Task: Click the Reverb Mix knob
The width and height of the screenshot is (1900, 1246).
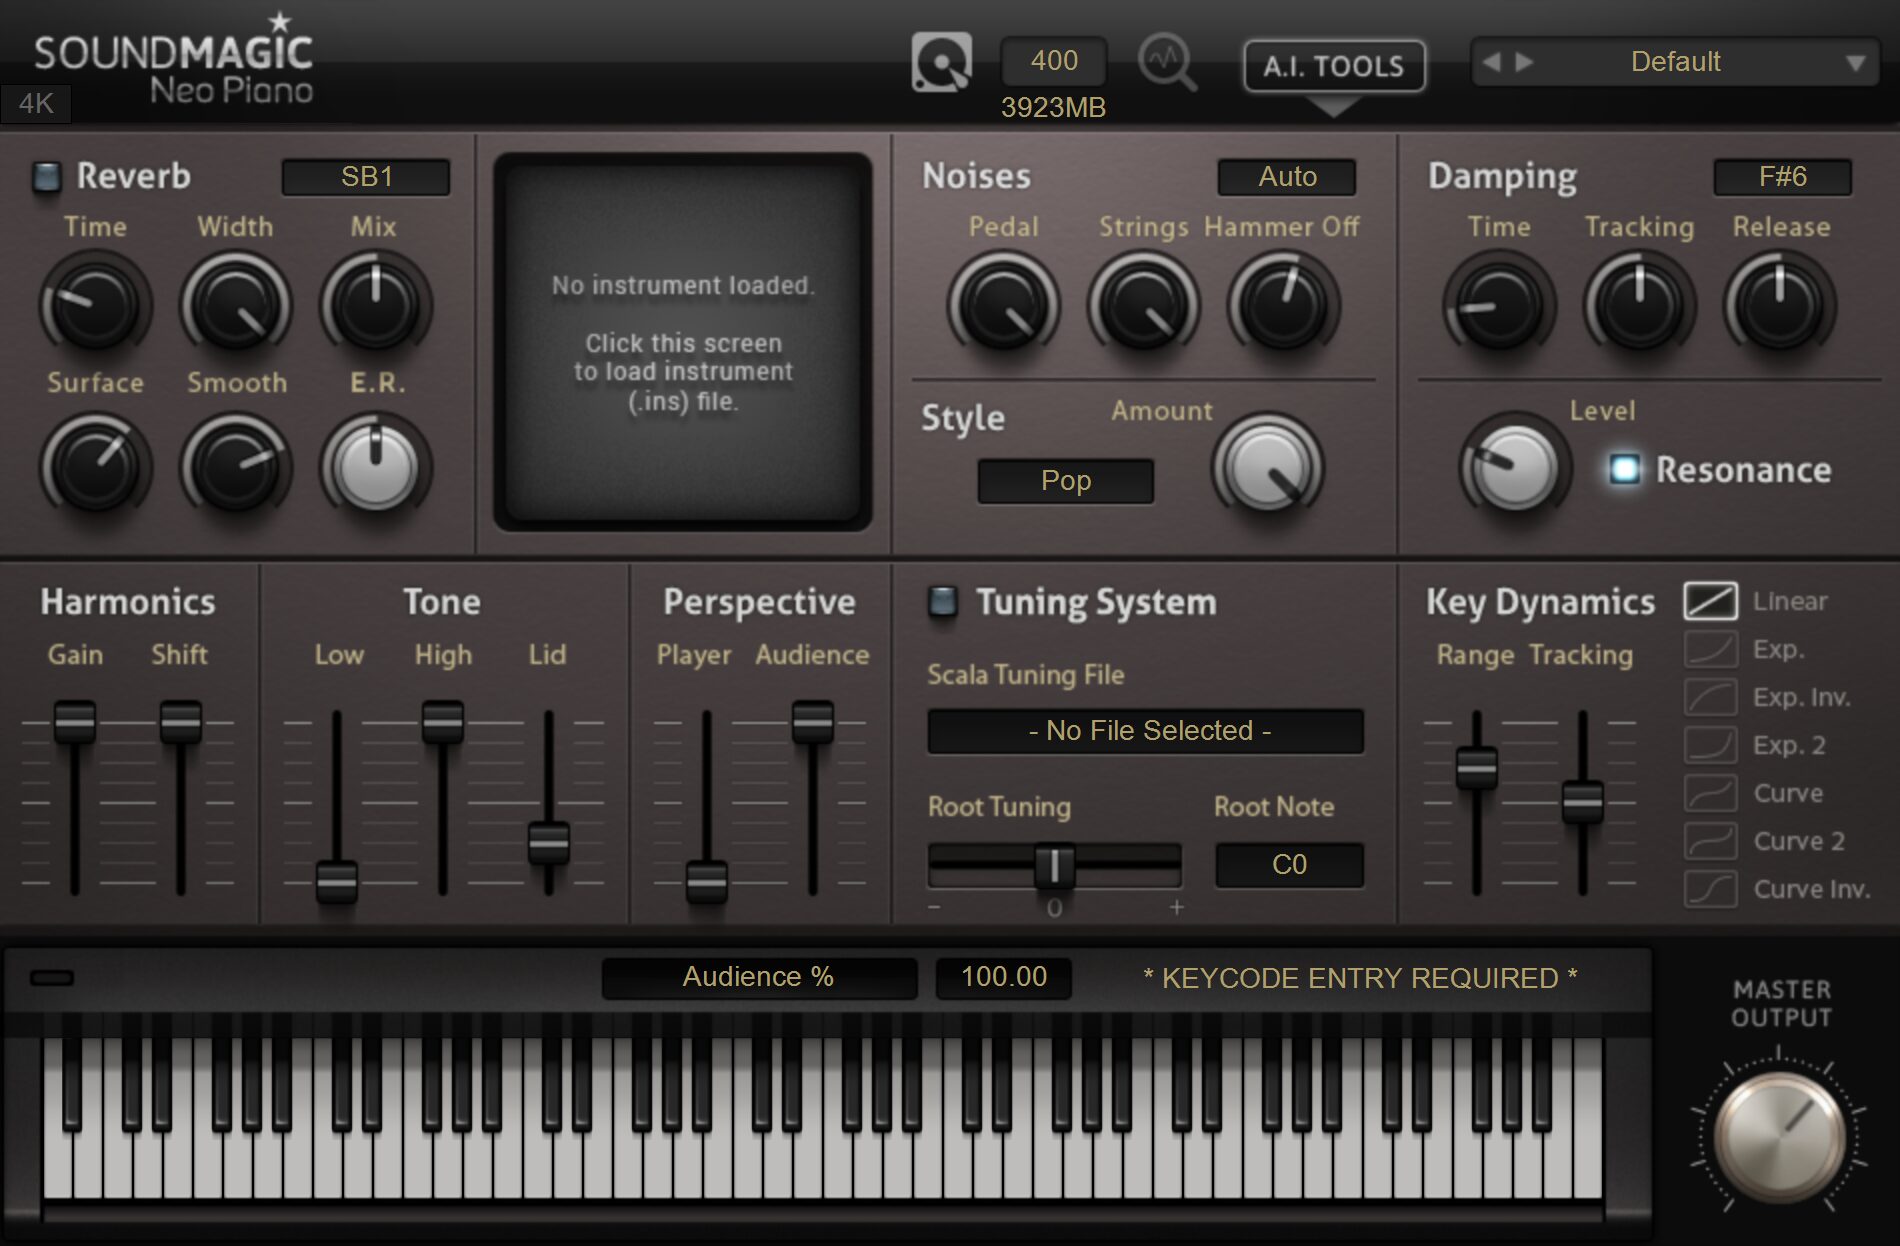Action: pyautogui.click(x=375, y=305)
